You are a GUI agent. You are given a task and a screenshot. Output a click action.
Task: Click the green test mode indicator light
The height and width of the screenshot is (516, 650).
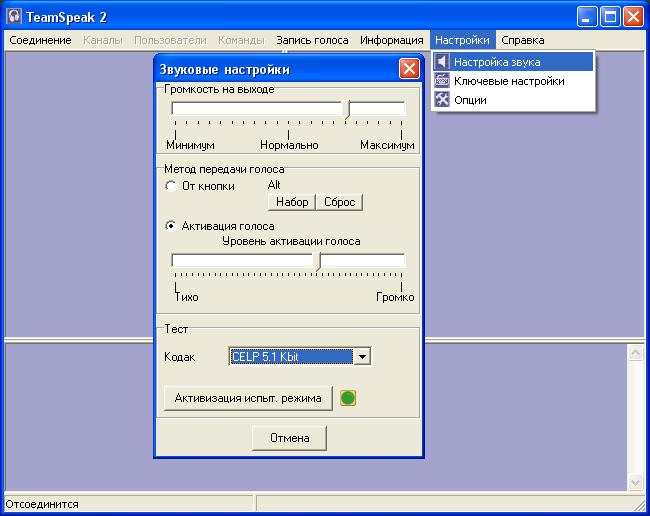(x=347, y=398)
